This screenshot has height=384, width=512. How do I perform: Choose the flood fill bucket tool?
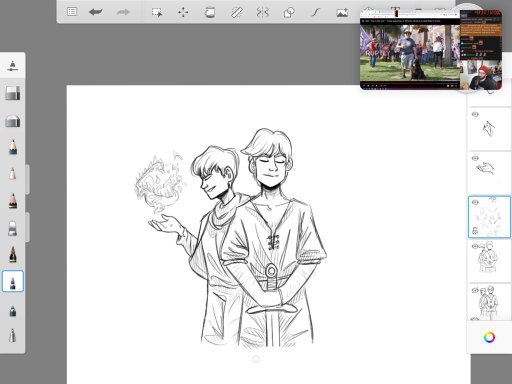210,13
